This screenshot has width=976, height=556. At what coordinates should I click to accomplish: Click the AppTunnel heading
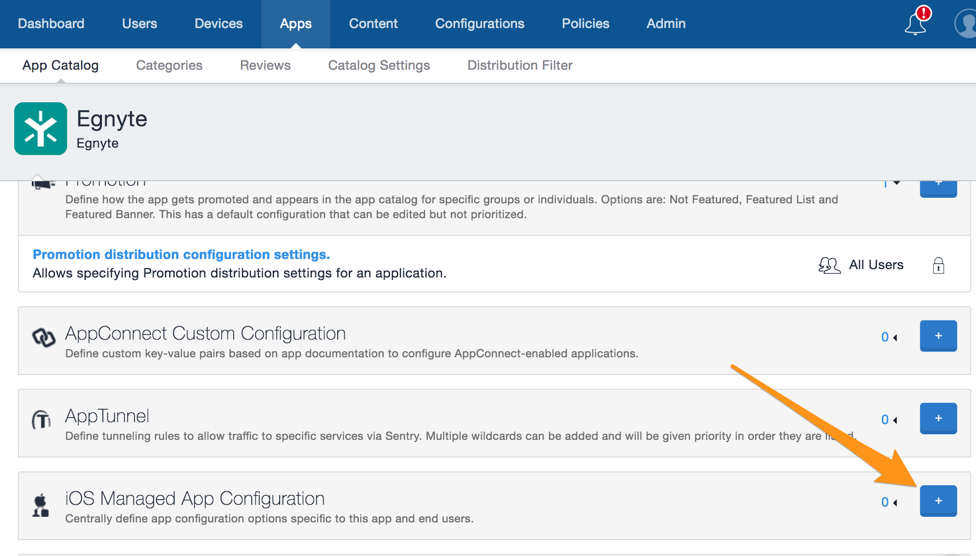107,417
